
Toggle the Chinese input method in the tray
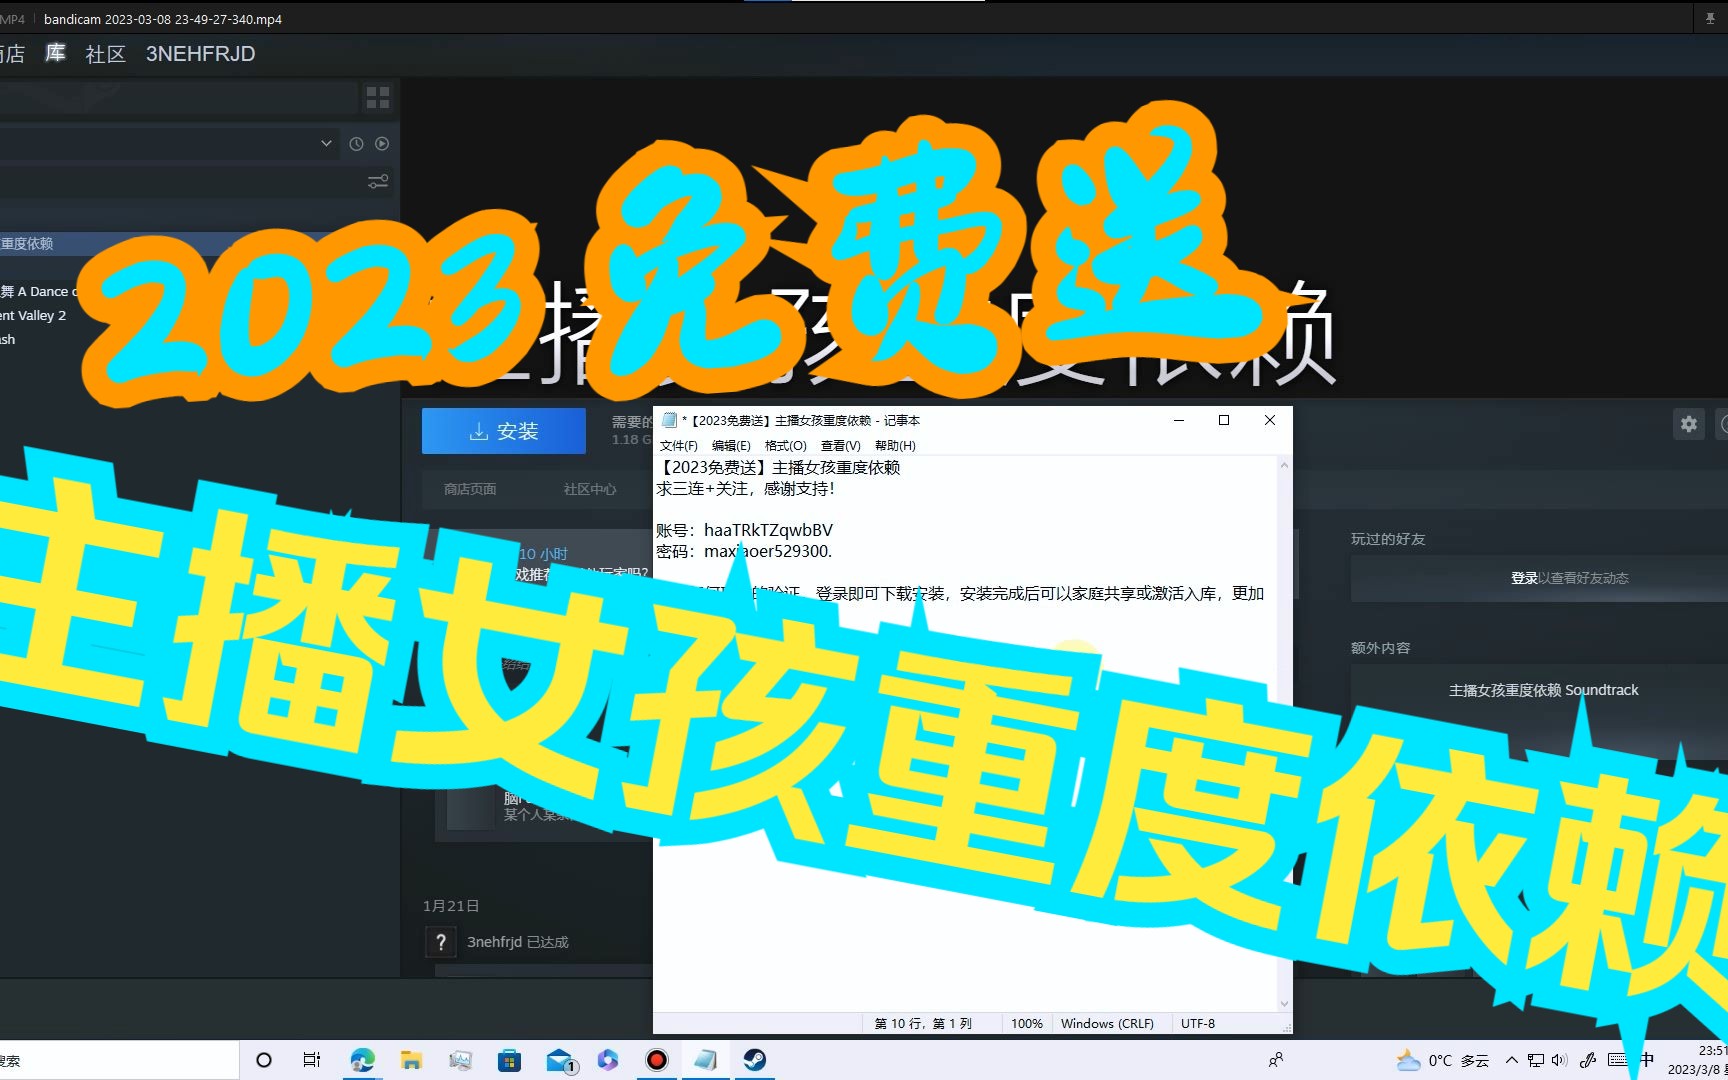click(x=1648, y=1061)
